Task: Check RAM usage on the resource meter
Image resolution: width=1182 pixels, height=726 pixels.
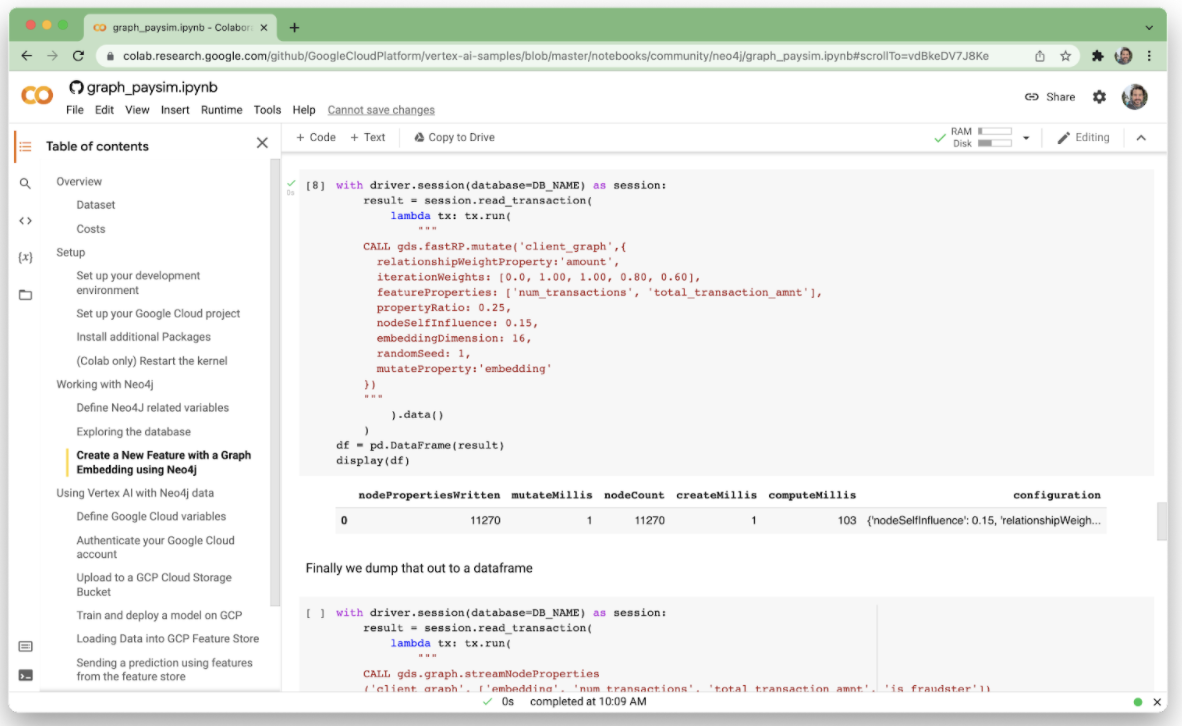Action: point(991,131)
